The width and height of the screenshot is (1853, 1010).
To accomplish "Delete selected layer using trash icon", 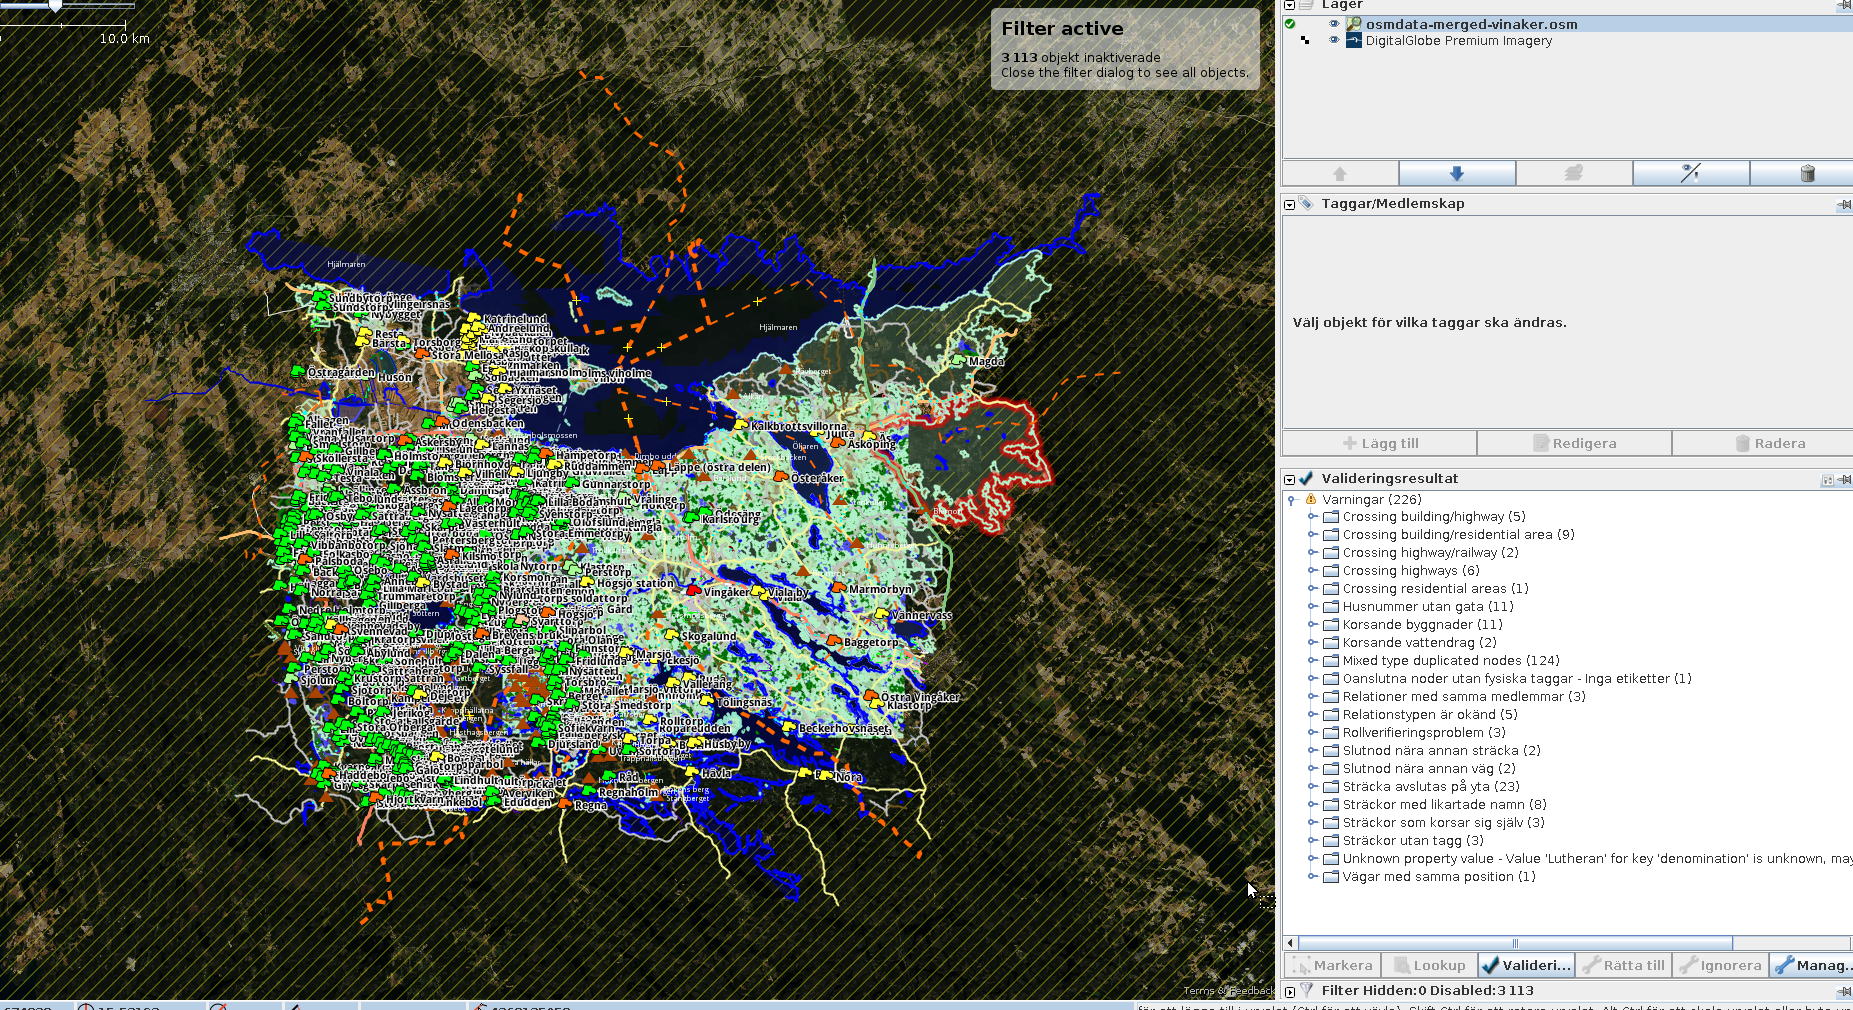I will tap(1806, 173).
